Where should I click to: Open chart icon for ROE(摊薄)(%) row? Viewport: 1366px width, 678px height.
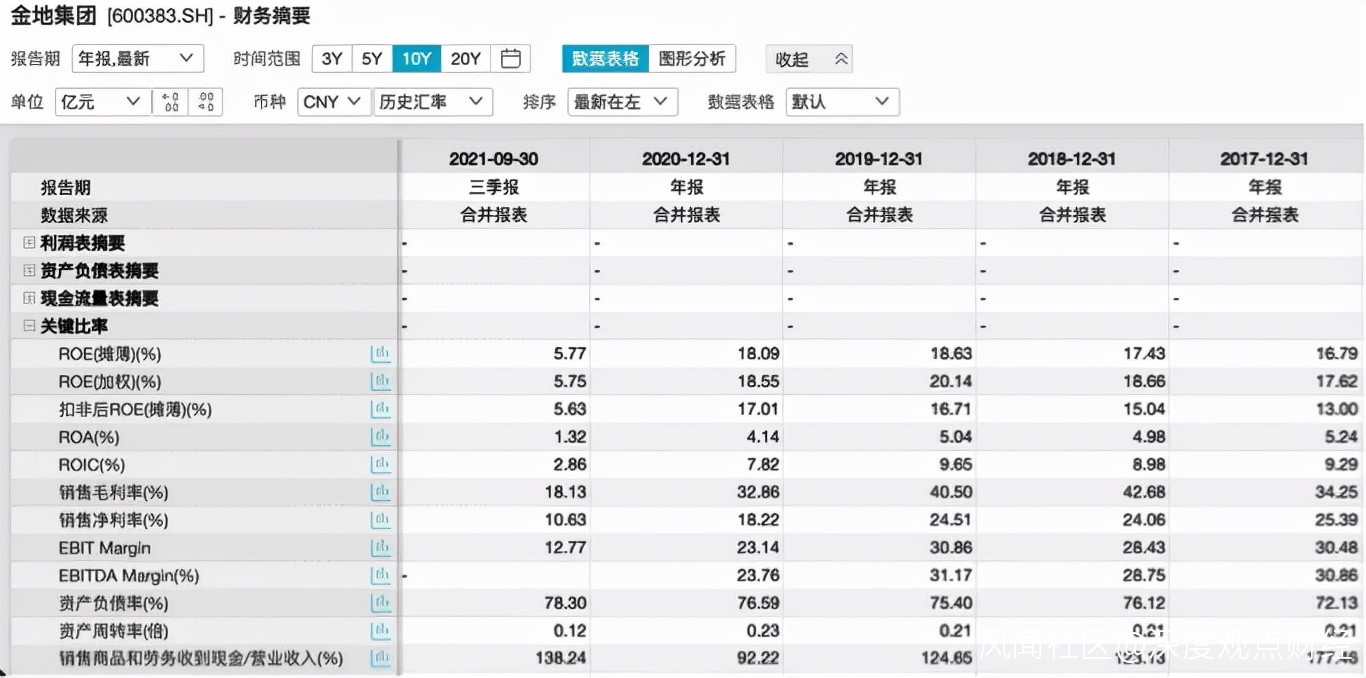380,354
